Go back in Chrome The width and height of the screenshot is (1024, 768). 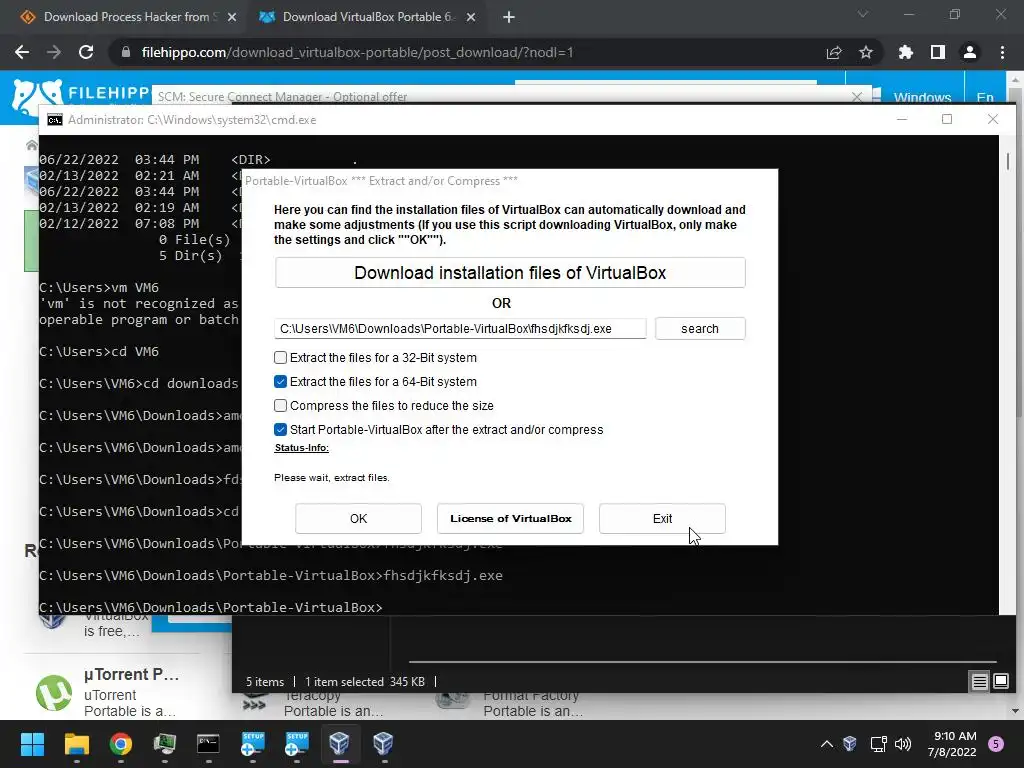[x=22, y=52]
